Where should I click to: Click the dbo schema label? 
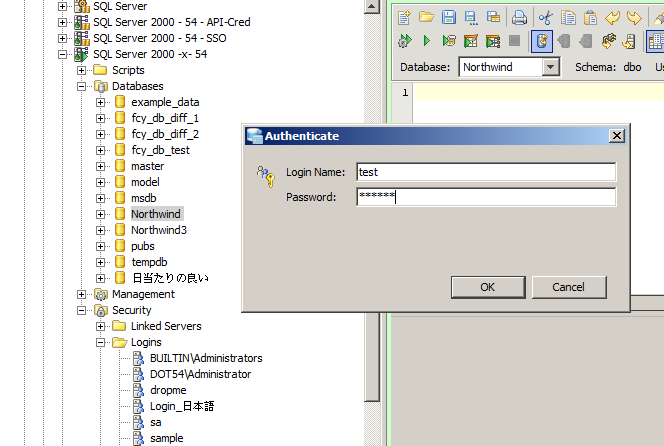[x=632, y=67]
